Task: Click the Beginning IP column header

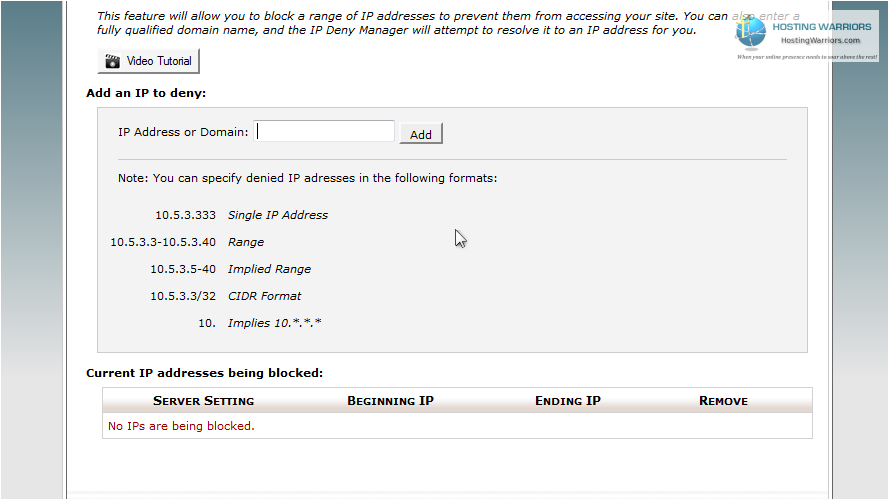Action: (390, 401)
